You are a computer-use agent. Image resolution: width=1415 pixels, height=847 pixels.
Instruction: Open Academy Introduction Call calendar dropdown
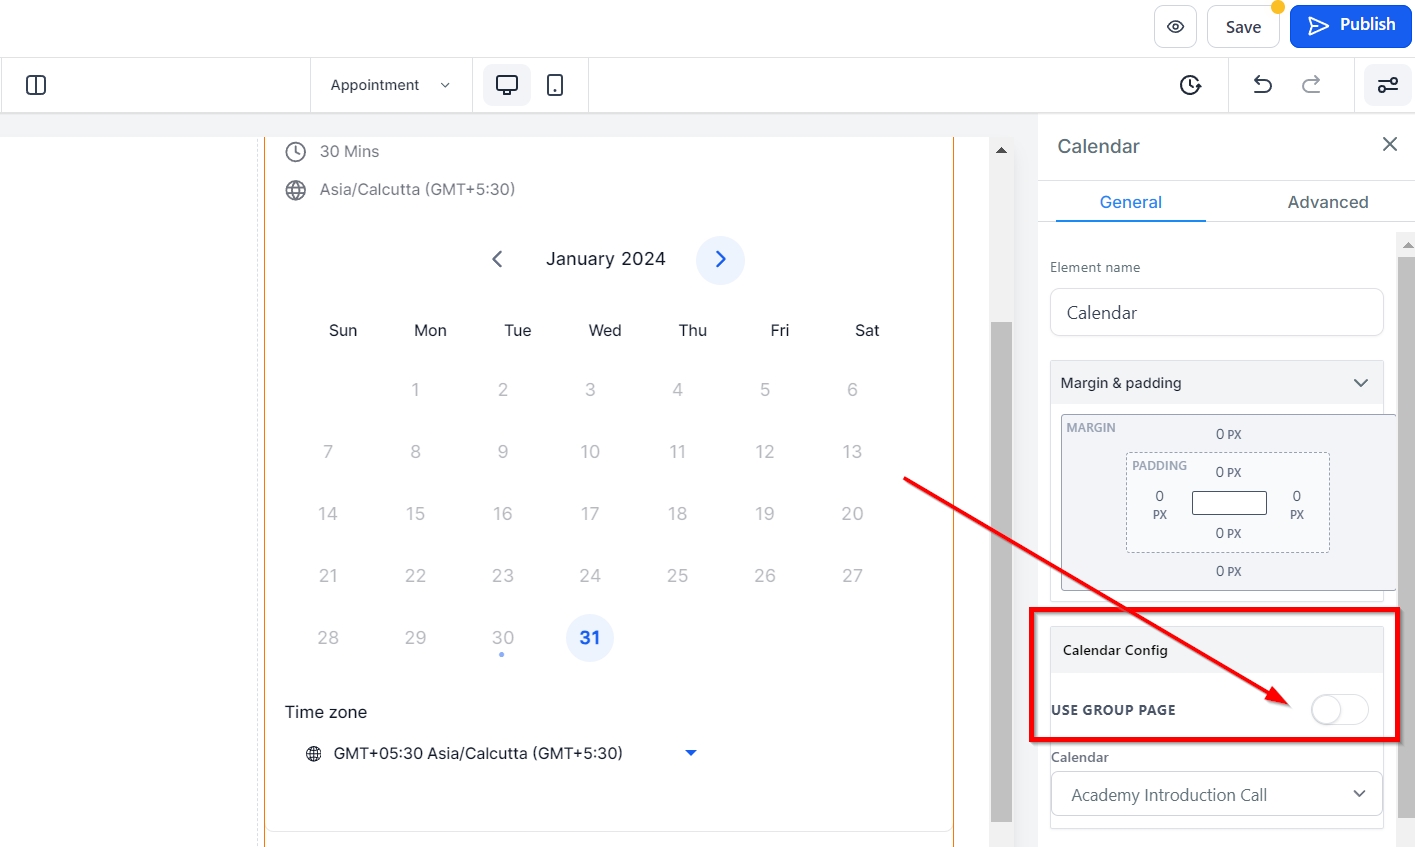coord(1216,795)
